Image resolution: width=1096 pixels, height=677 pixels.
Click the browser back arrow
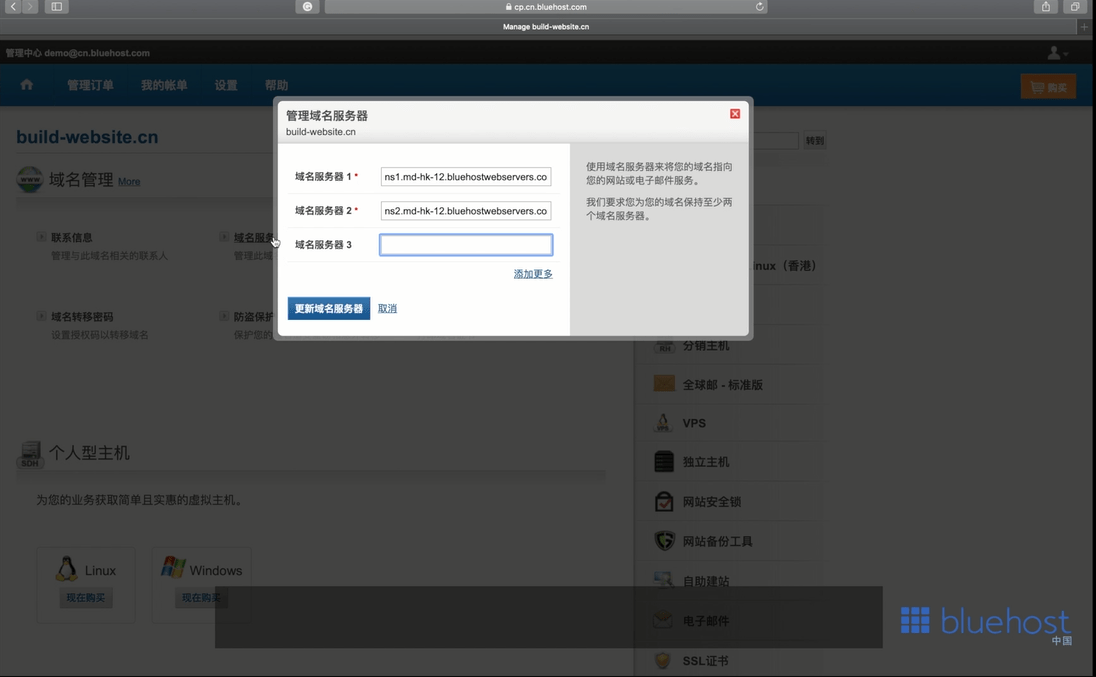click(x=13, y=6)
